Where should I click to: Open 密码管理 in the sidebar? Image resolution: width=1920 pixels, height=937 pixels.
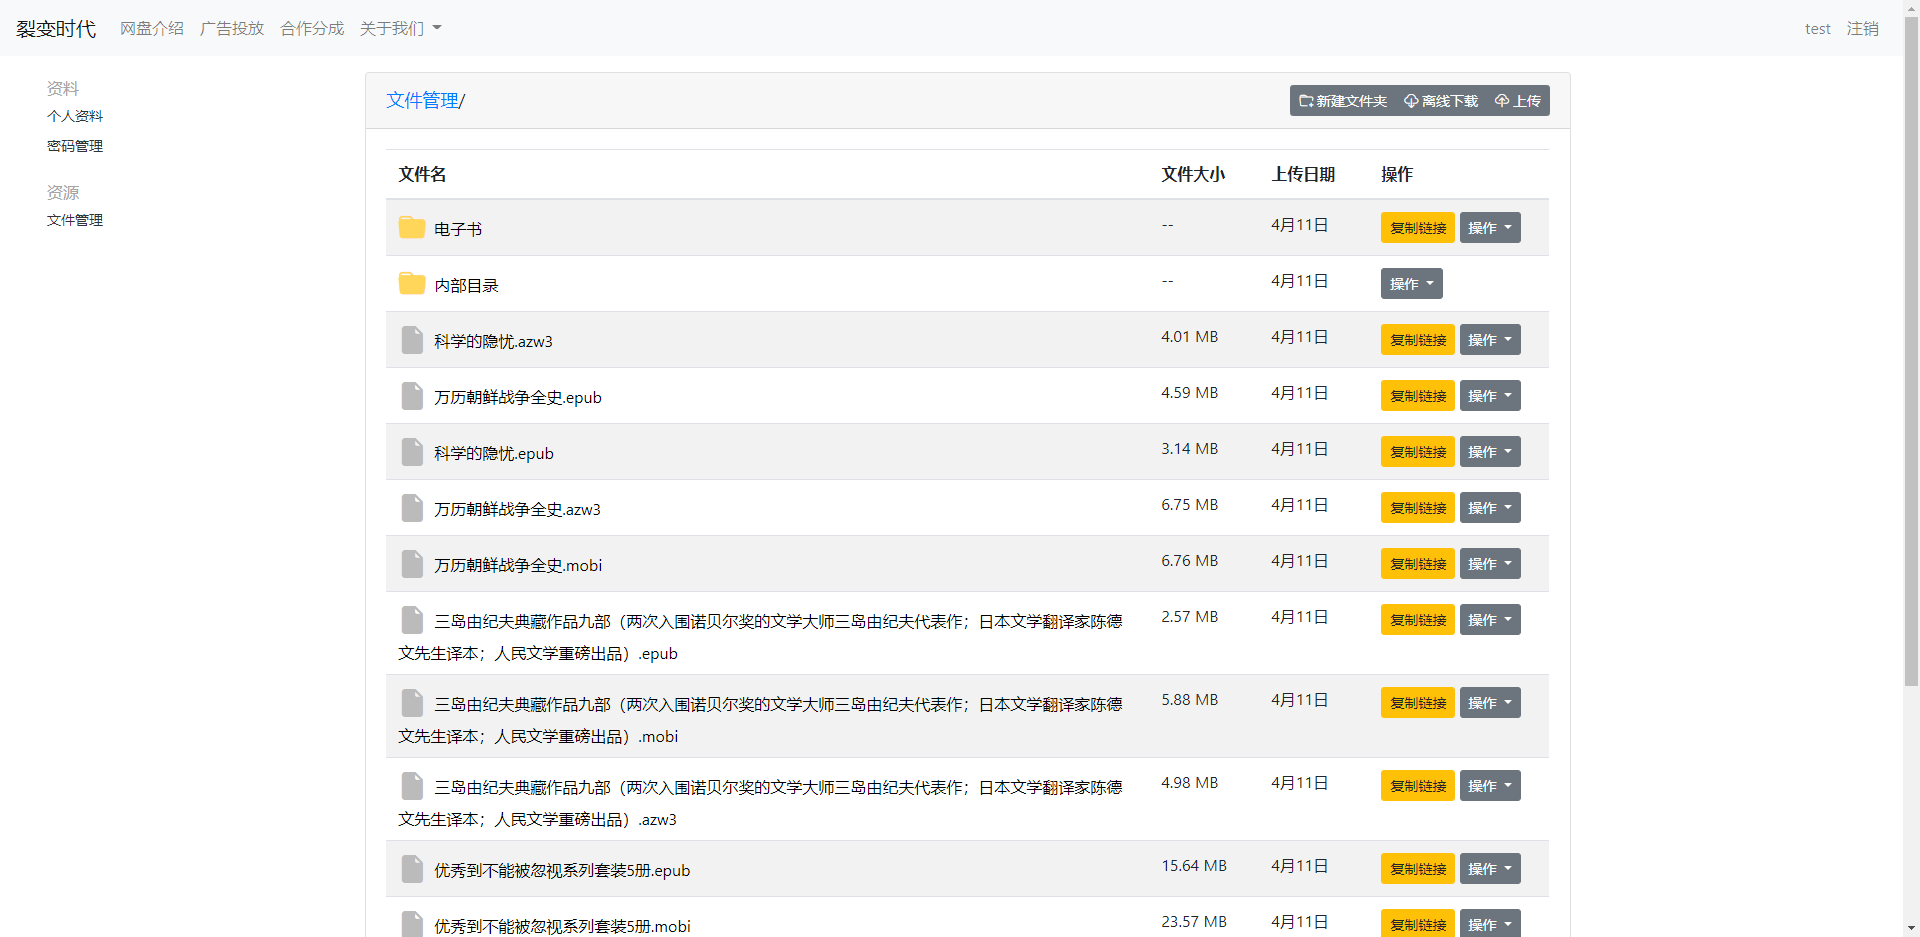(x=74, y=145)
